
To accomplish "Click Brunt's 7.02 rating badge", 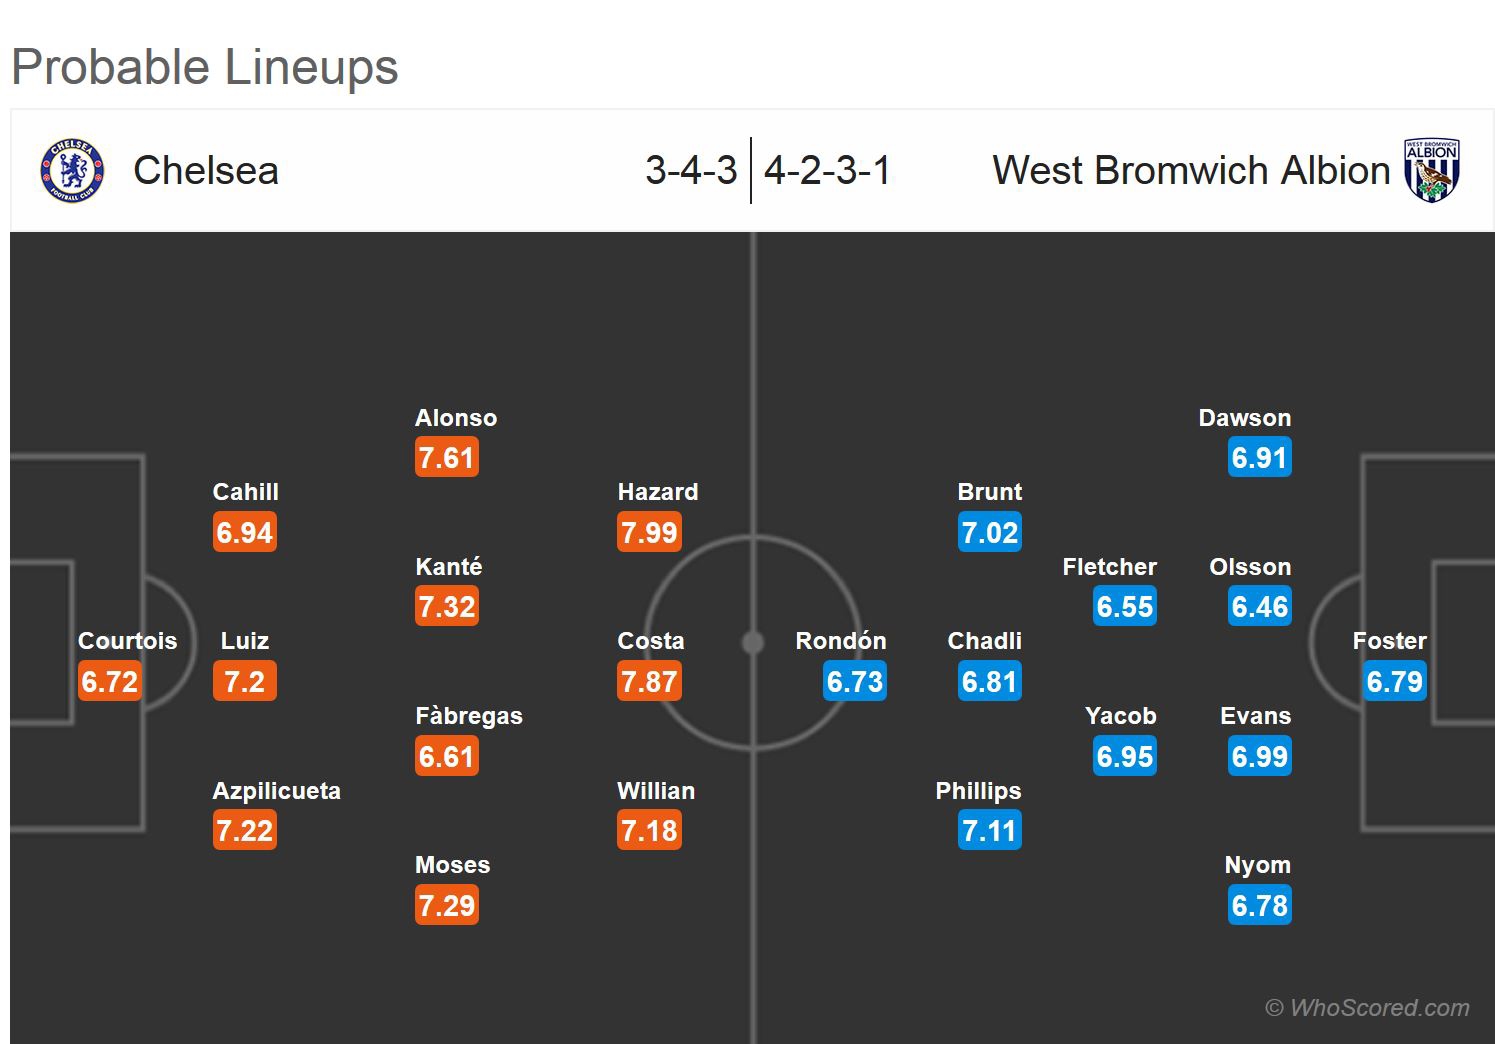I will (989, 532).
